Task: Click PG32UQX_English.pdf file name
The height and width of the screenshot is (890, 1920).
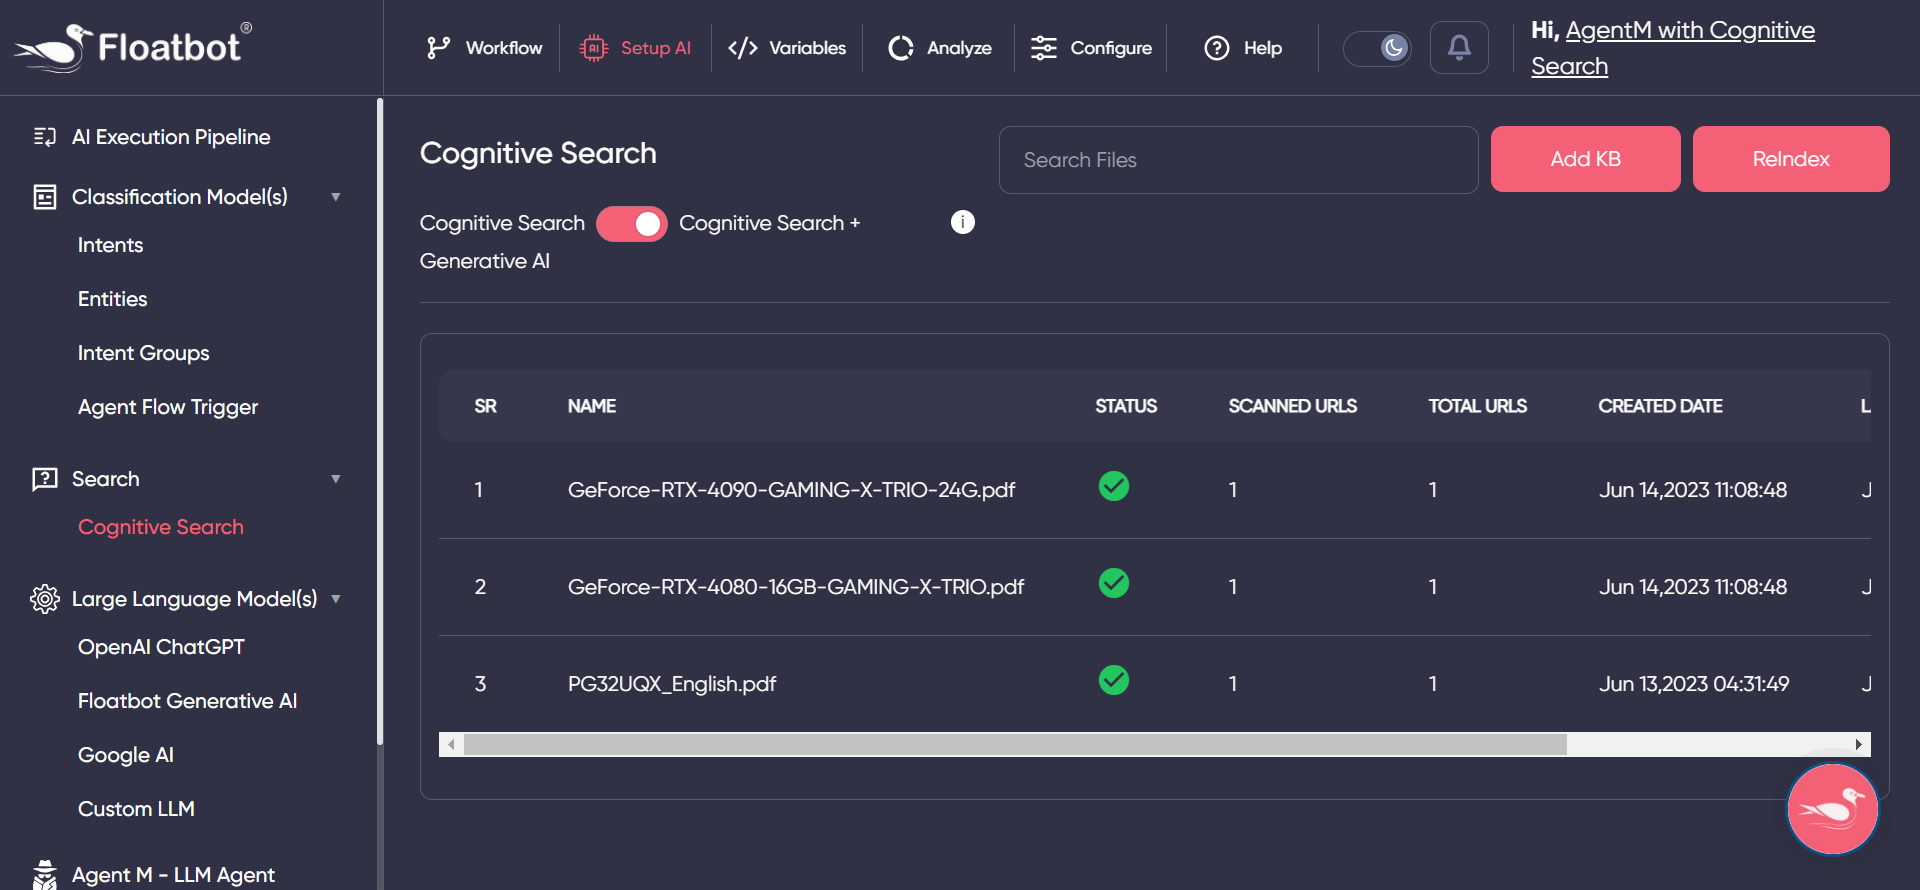Action: tap(672, 684)
